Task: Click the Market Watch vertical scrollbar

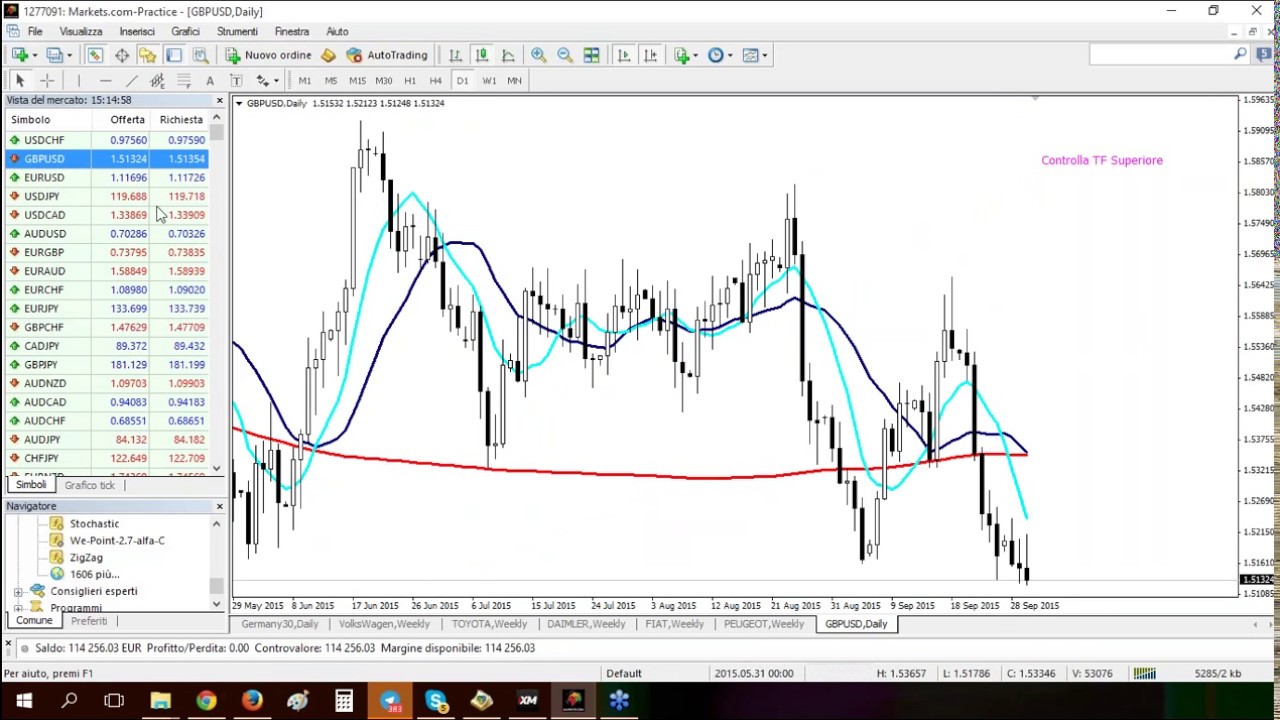Action: (x=217, y=293)
